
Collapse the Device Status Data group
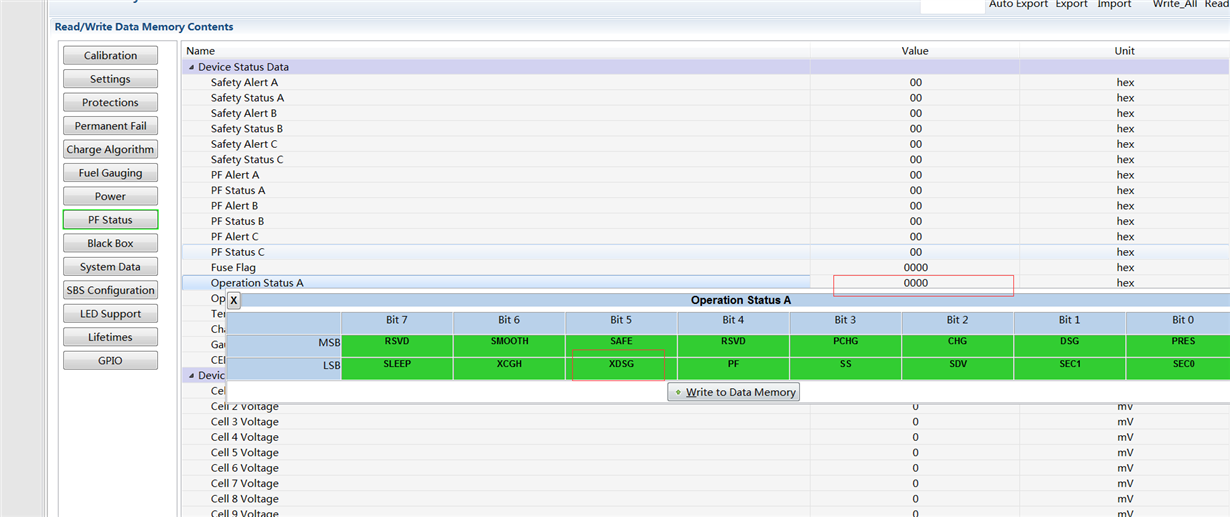coord(190,67)
